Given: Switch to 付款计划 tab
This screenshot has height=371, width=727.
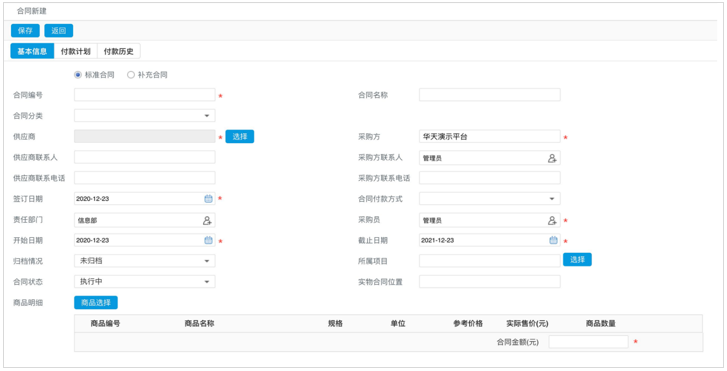Looking at the screenshot, I should point(76,51).
